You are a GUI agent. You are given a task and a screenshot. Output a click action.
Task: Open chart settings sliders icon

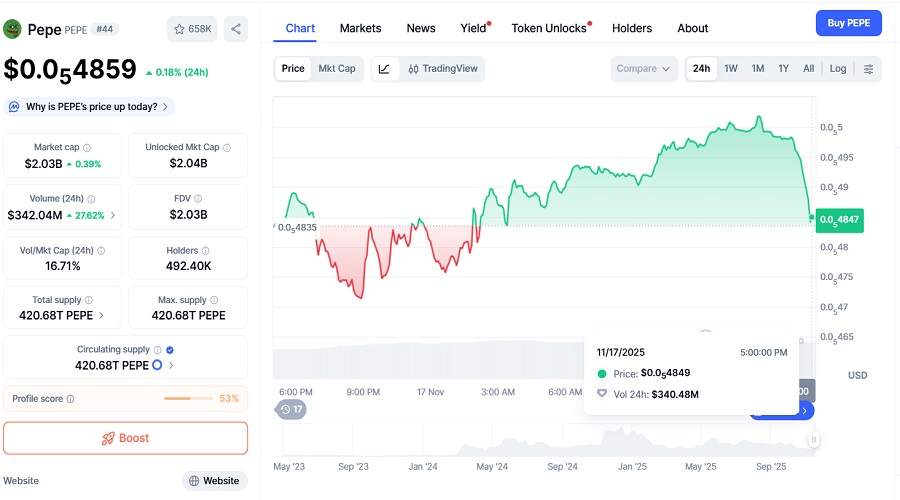tap(868, 69)
